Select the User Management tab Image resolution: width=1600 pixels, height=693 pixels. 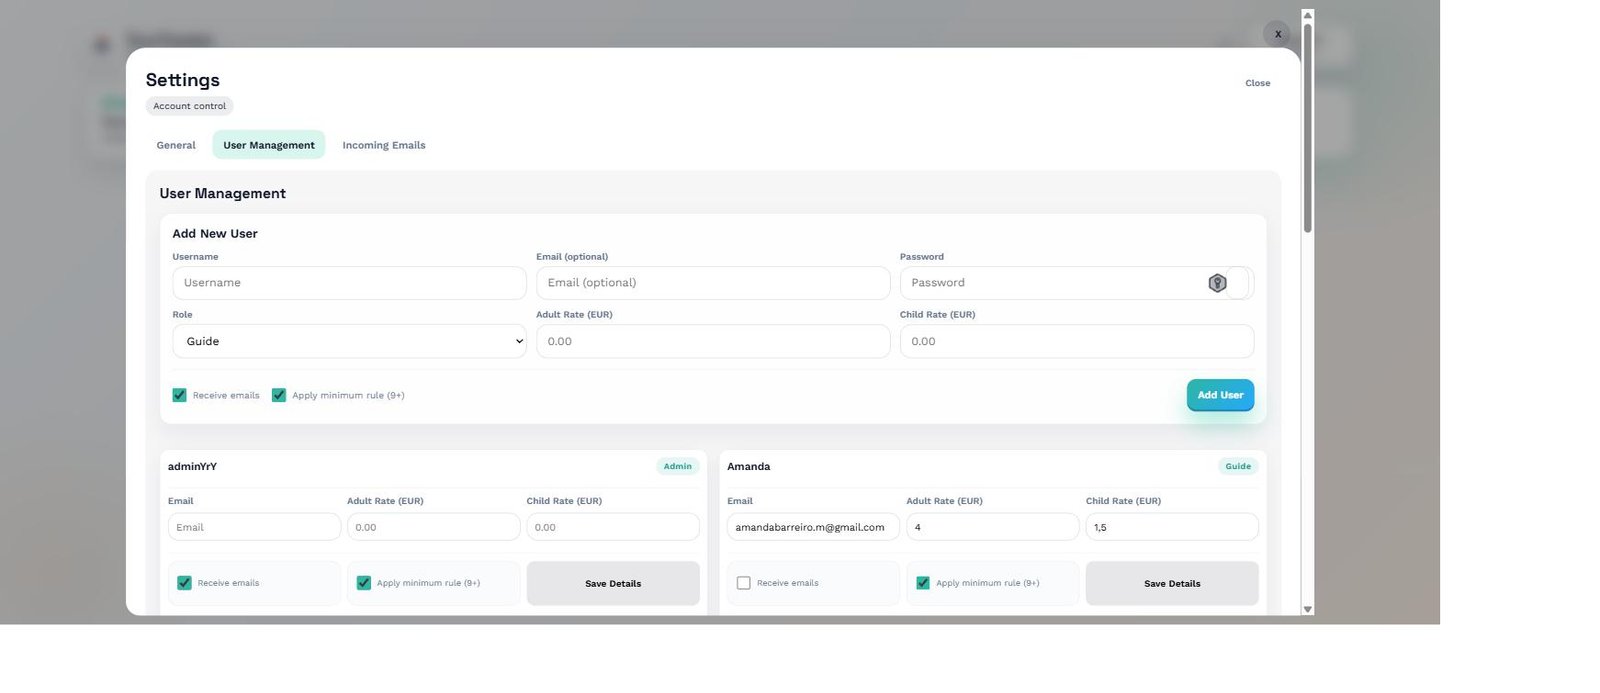269,145
